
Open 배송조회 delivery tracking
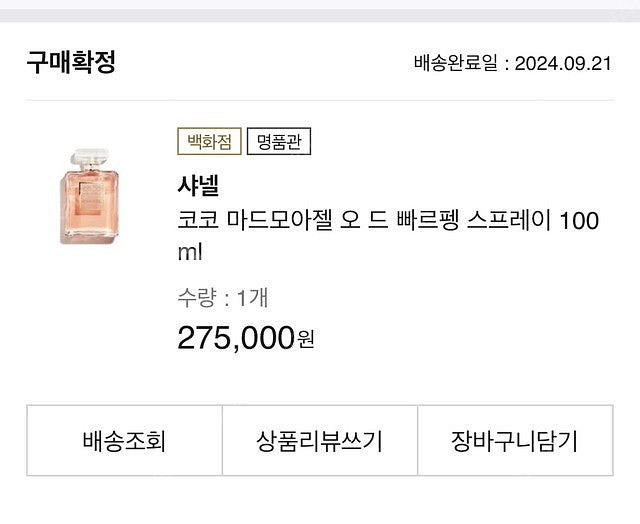coord(124,441)
